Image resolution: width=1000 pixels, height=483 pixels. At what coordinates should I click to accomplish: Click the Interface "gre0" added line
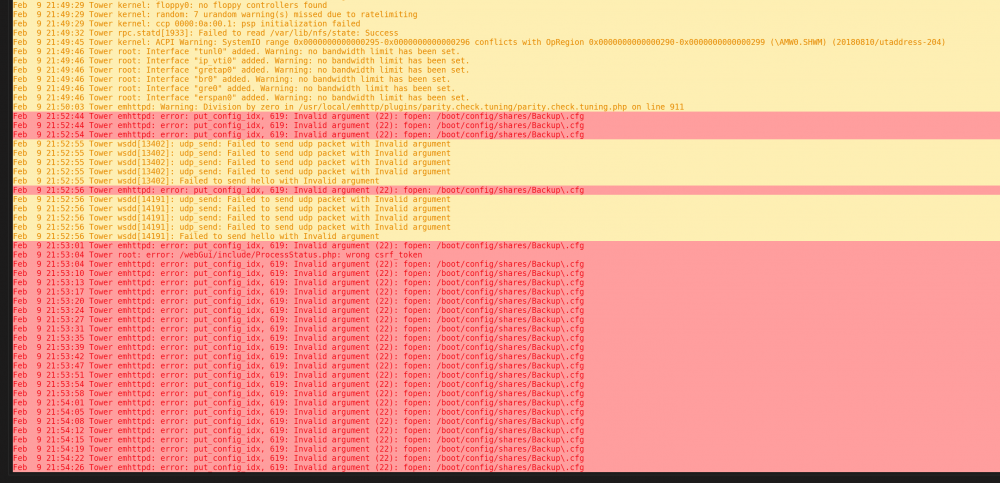pyautogui.click(x=234, y=88)
